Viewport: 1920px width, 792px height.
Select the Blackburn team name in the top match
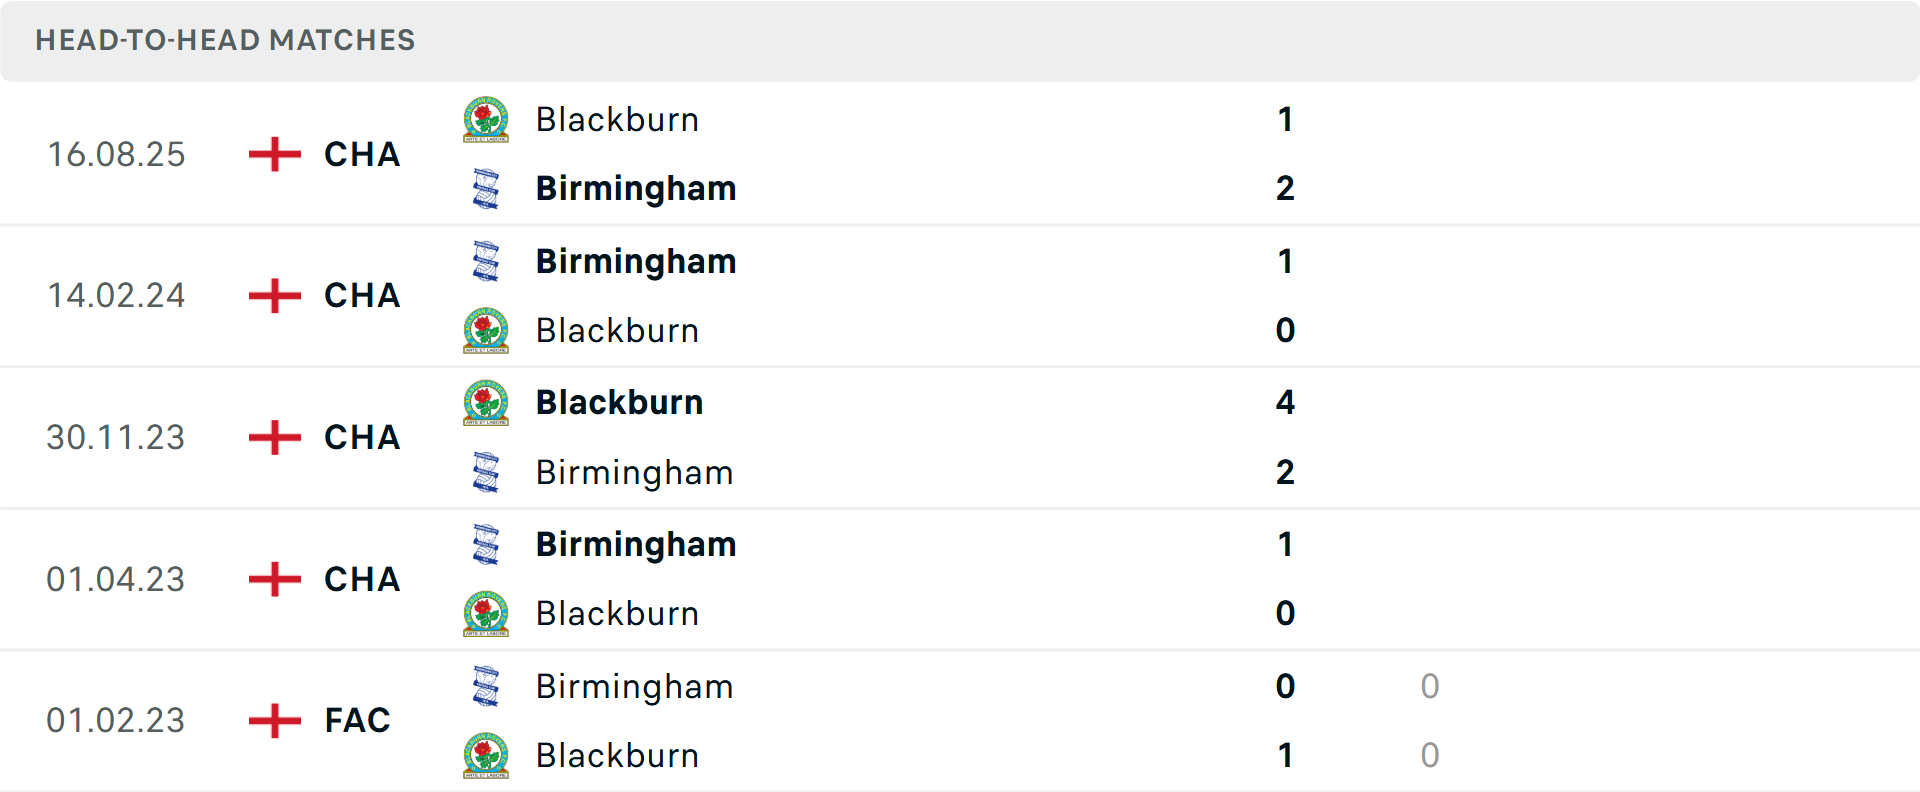coord(617,120)
